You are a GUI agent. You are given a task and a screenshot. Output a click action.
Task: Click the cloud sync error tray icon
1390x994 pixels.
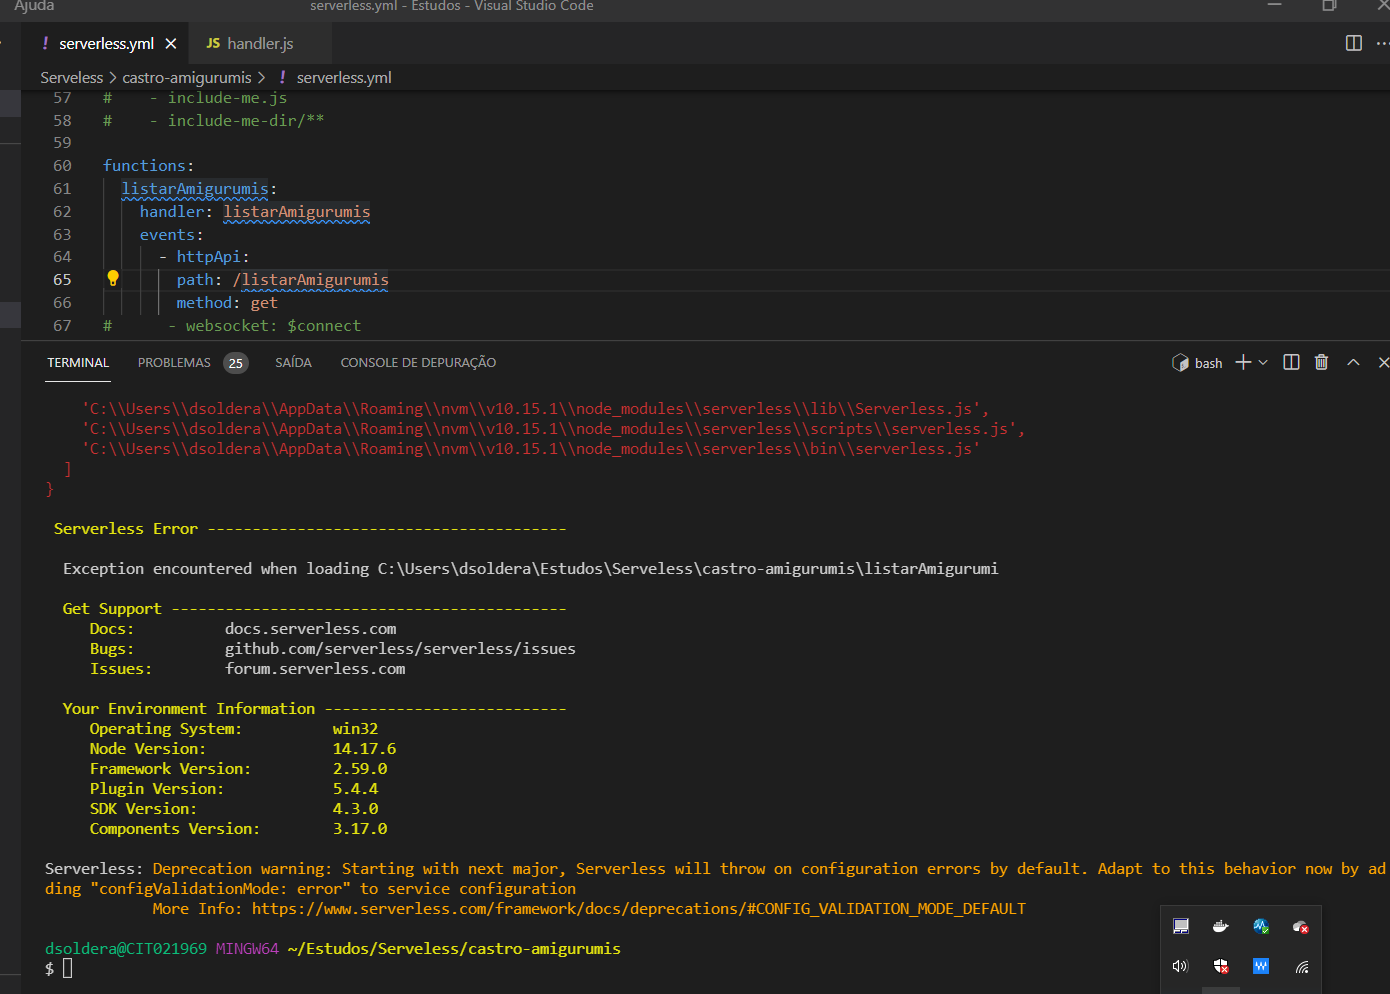tap(1301, 927)
